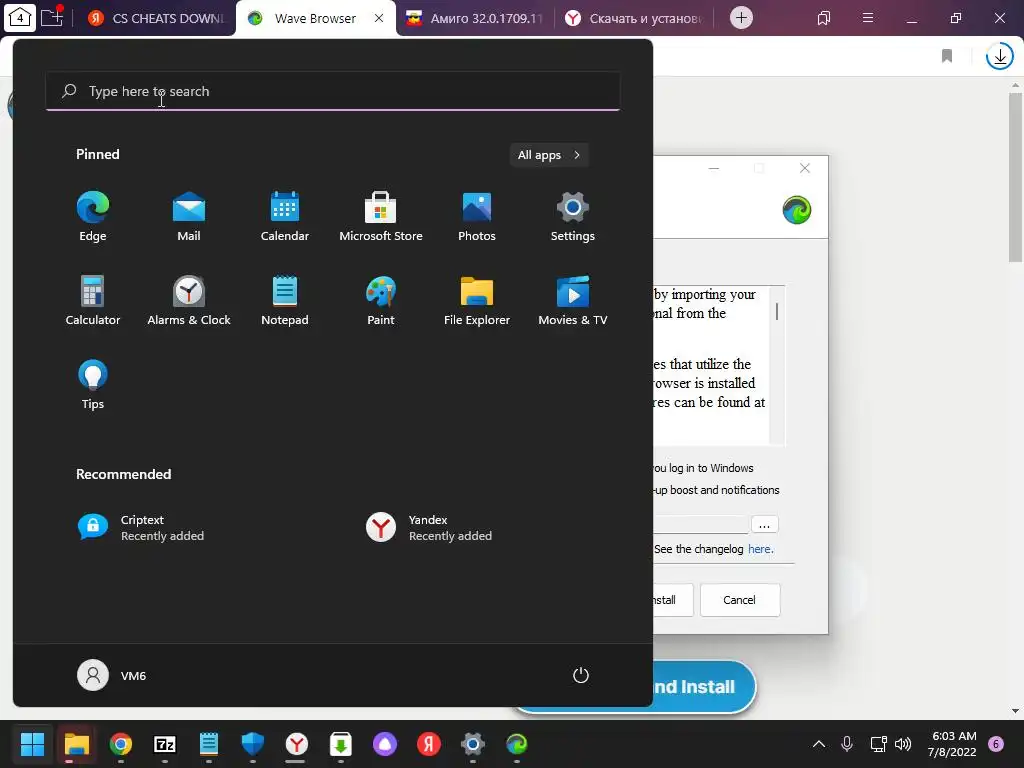Open the Settings gear on taskbar
Screen dimensions: 1024x768
point(473,744)
